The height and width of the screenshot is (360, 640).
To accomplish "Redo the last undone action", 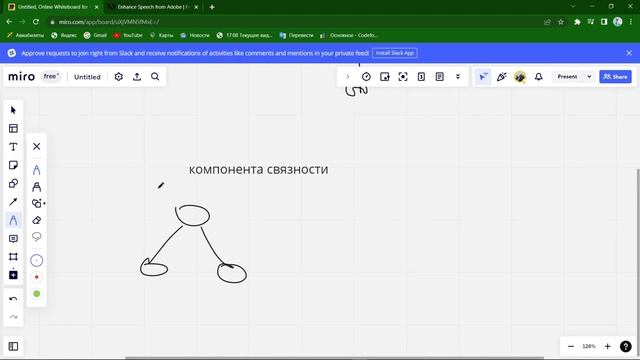I will [13, 317].
